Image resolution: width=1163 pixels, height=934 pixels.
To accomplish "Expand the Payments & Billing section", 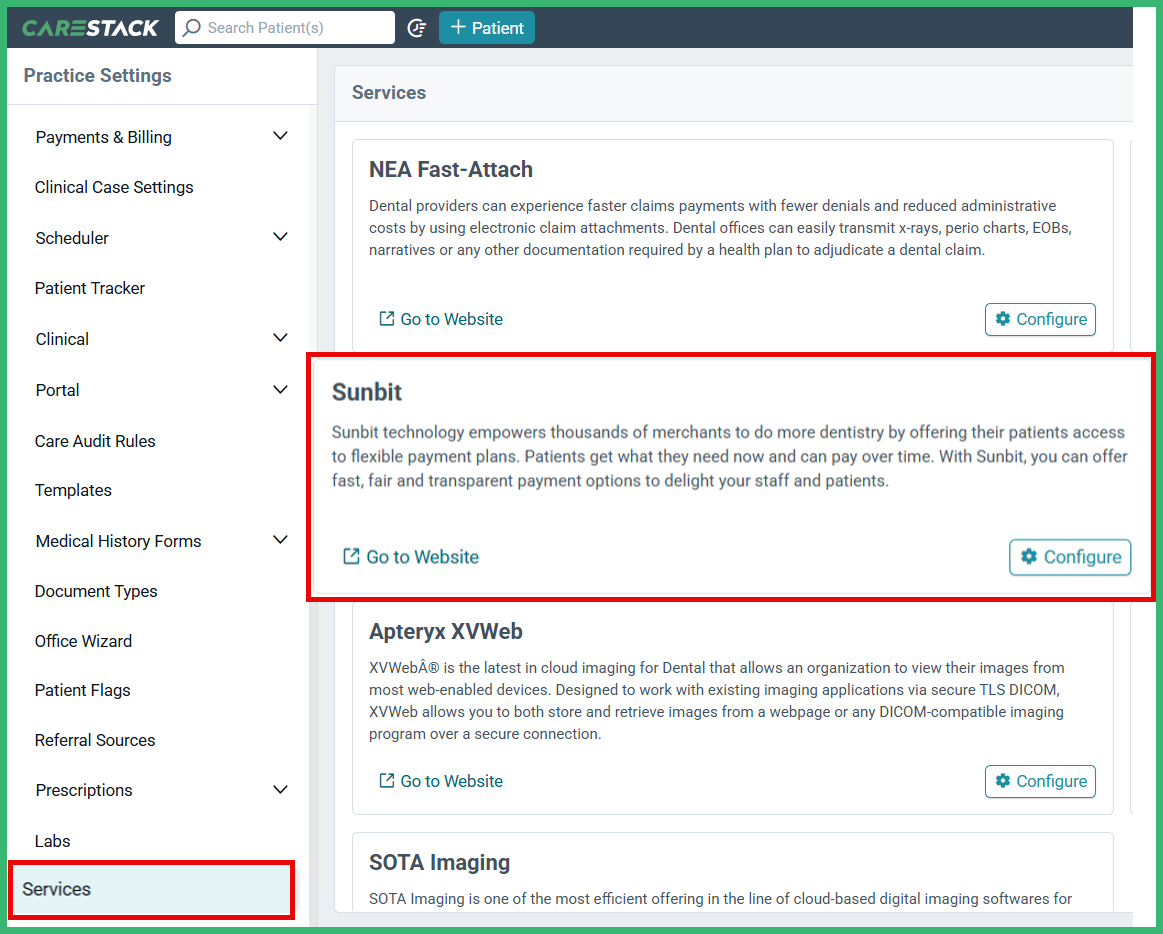I will [x=280, y=135].
